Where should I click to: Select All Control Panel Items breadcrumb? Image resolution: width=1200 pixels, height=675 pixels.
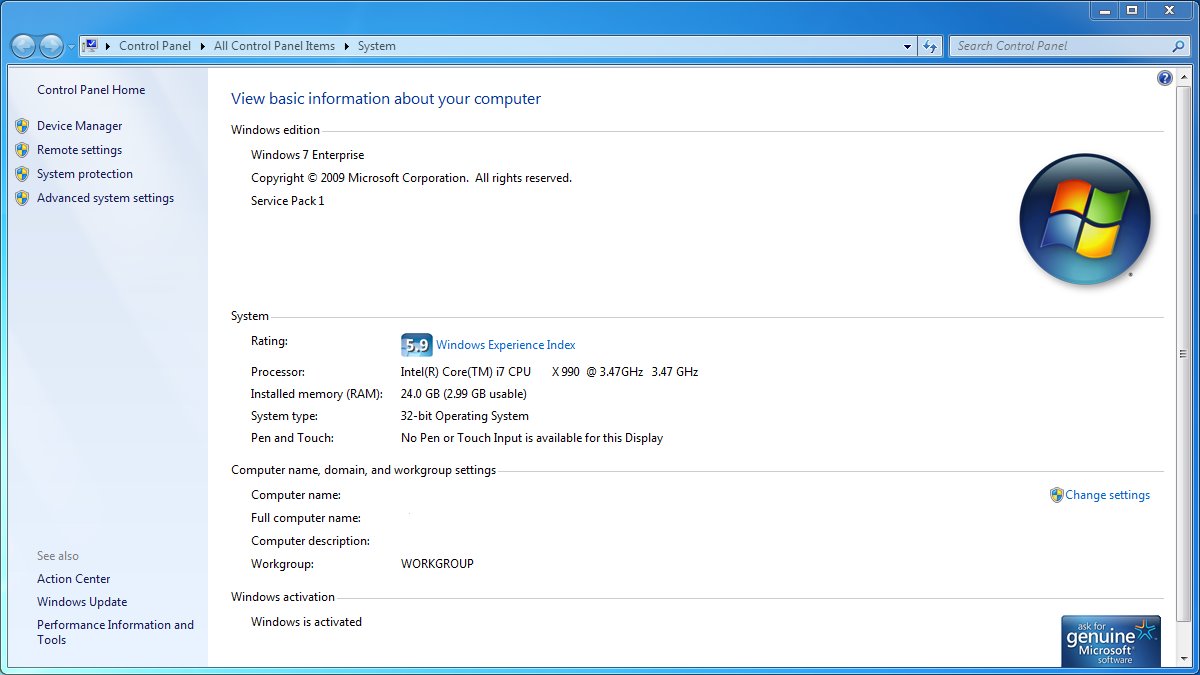(x=274, y=46)
